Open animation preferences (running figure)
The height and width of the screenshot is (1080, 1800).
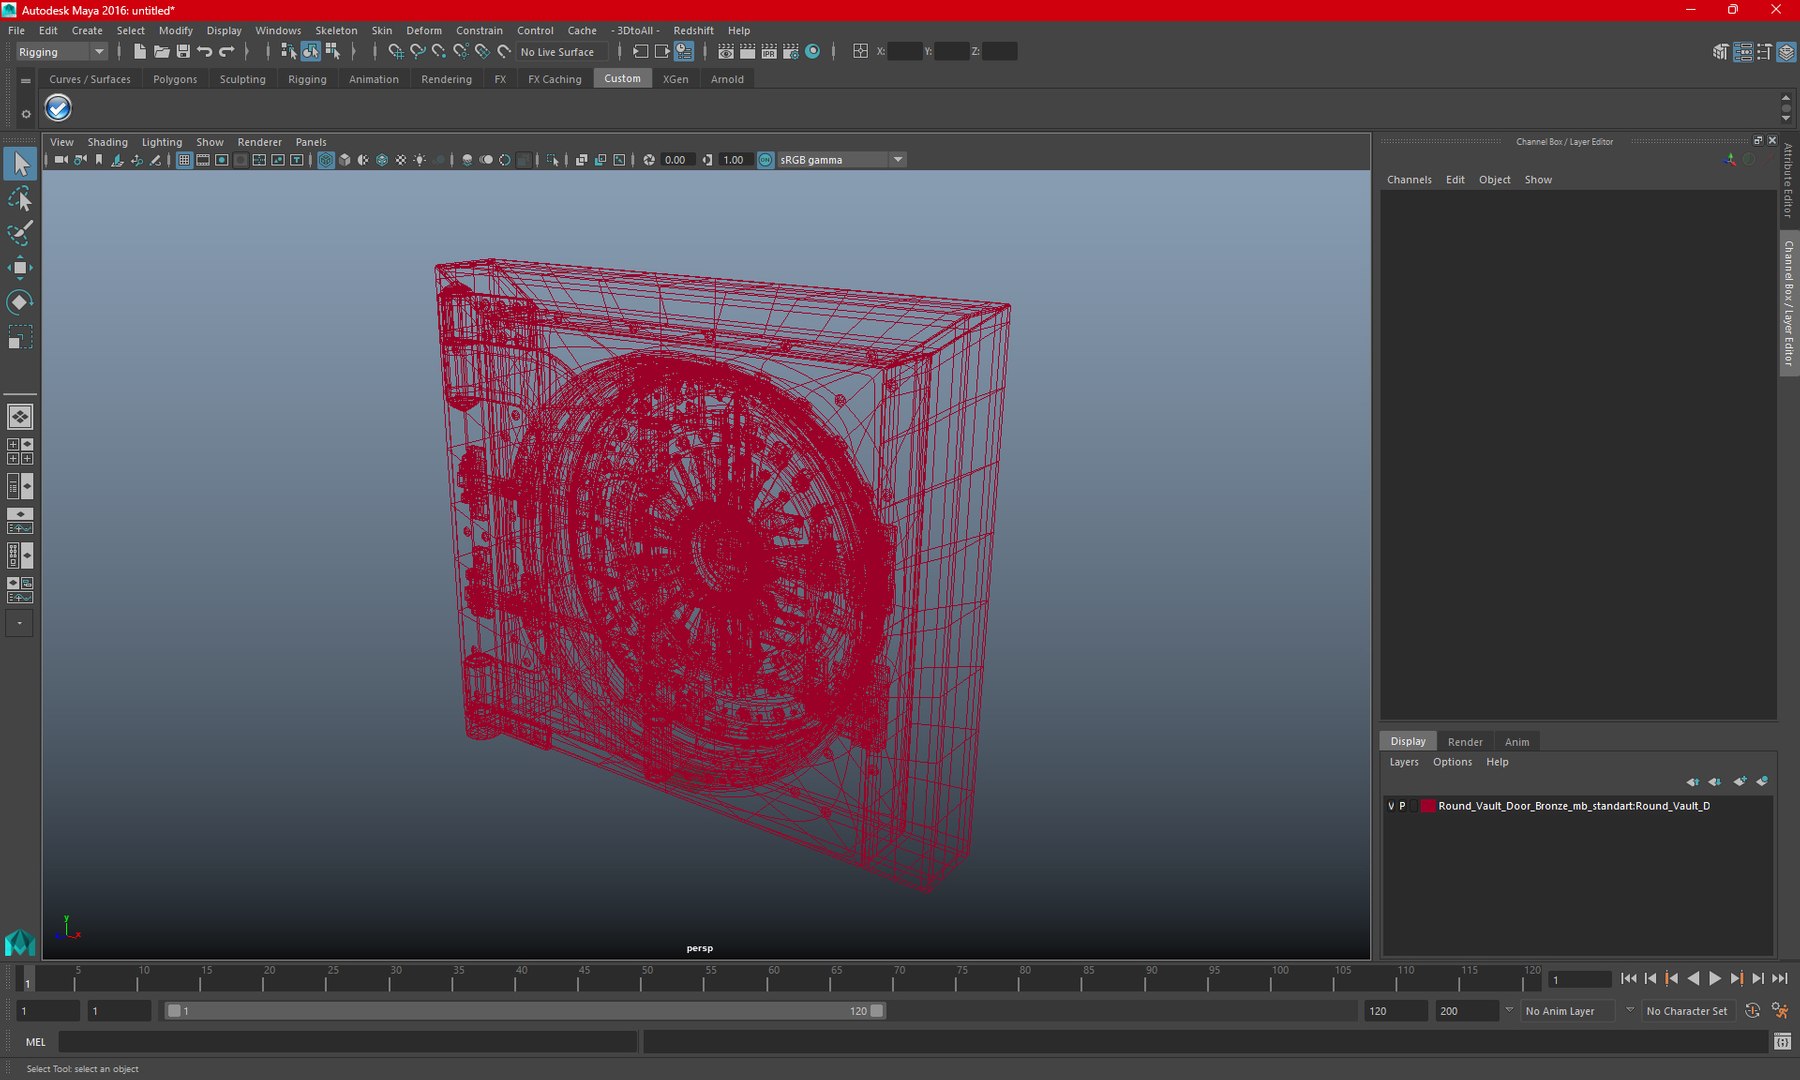click(x=1780, y=1011)
